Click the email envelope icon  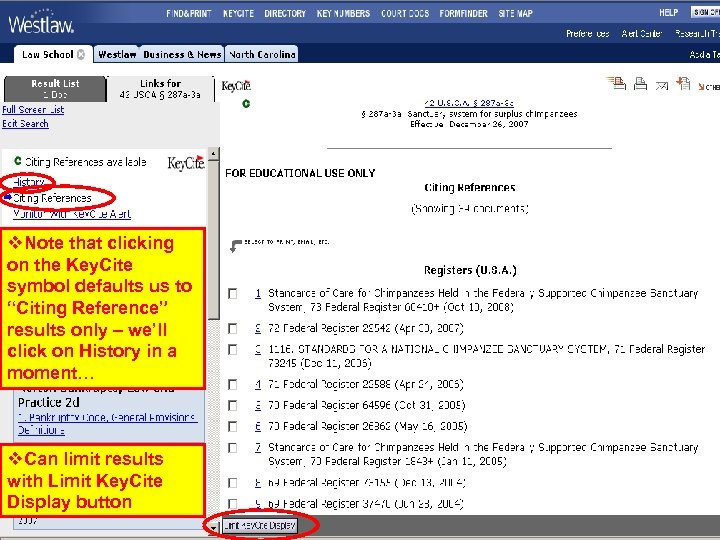pyautogui.click(x=662, y=85)
